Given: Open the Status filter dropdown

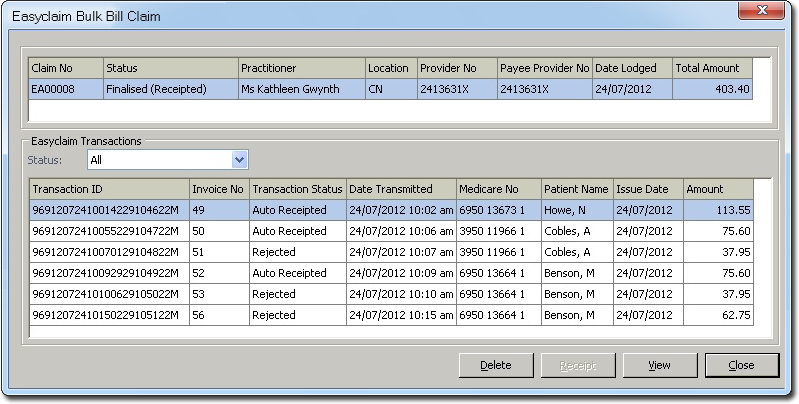Looking at the screenshot, I should click(x=239, y=159).
